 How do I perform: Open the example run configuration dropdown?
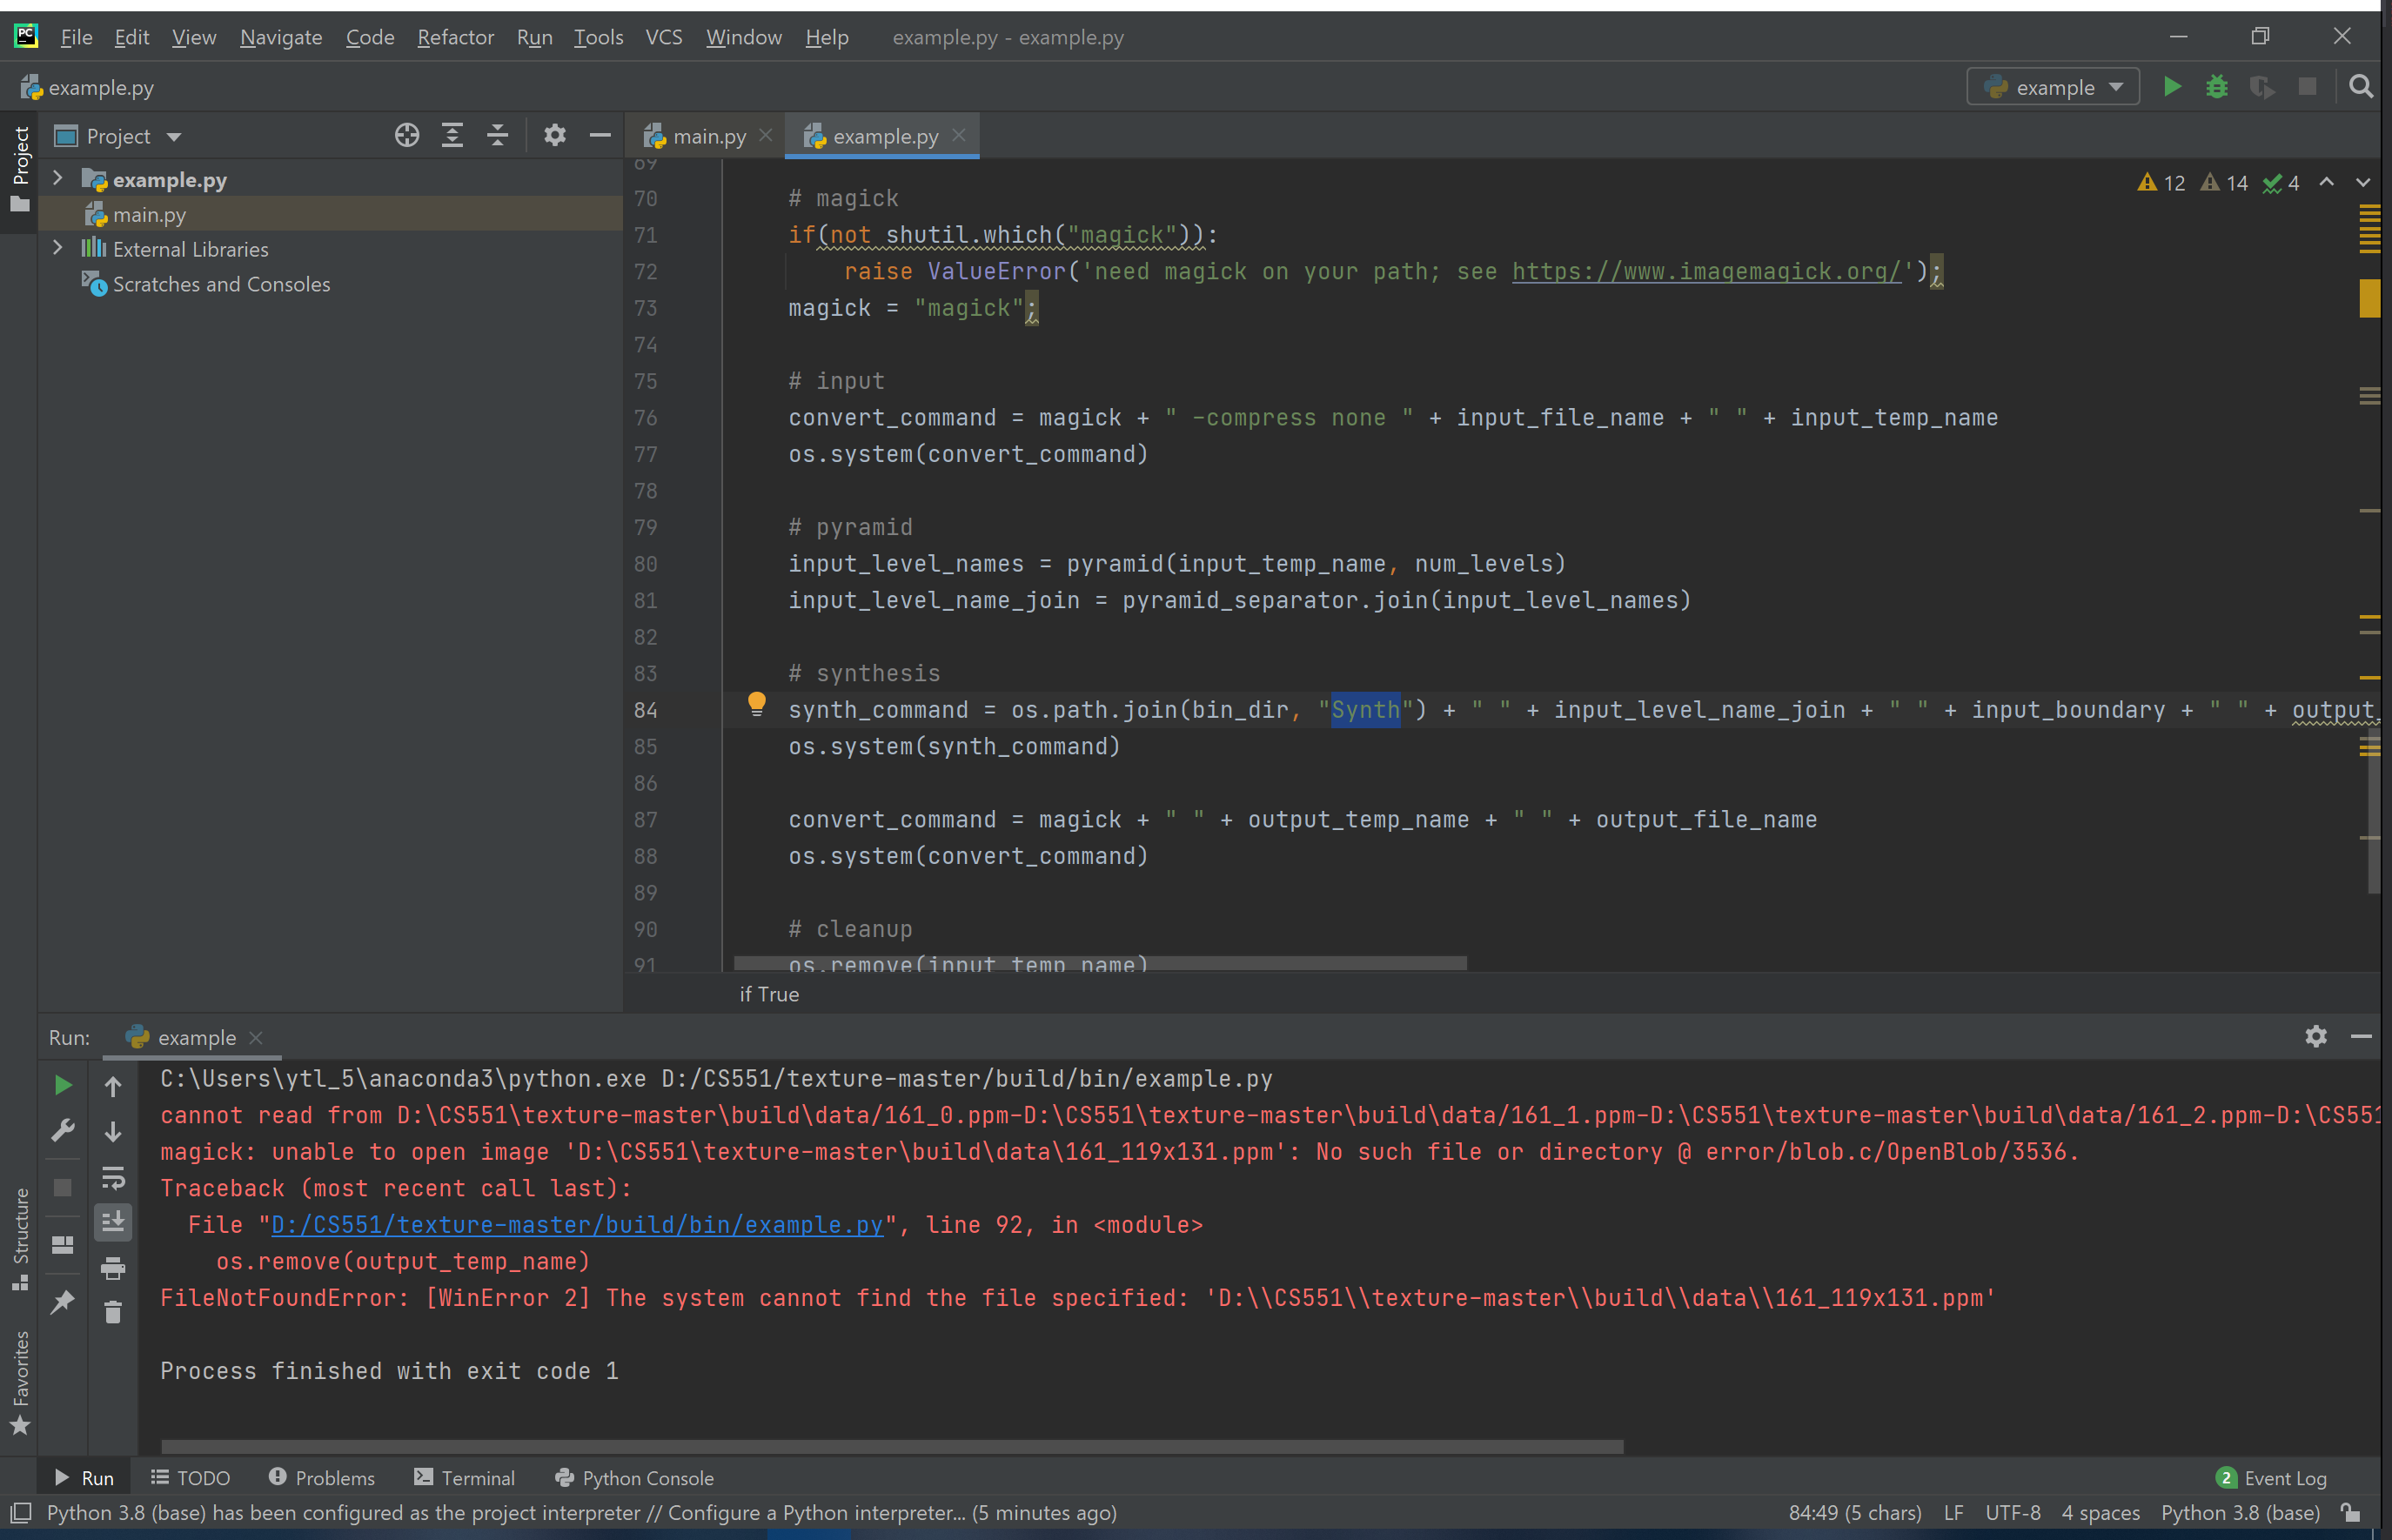(2052, 87)
